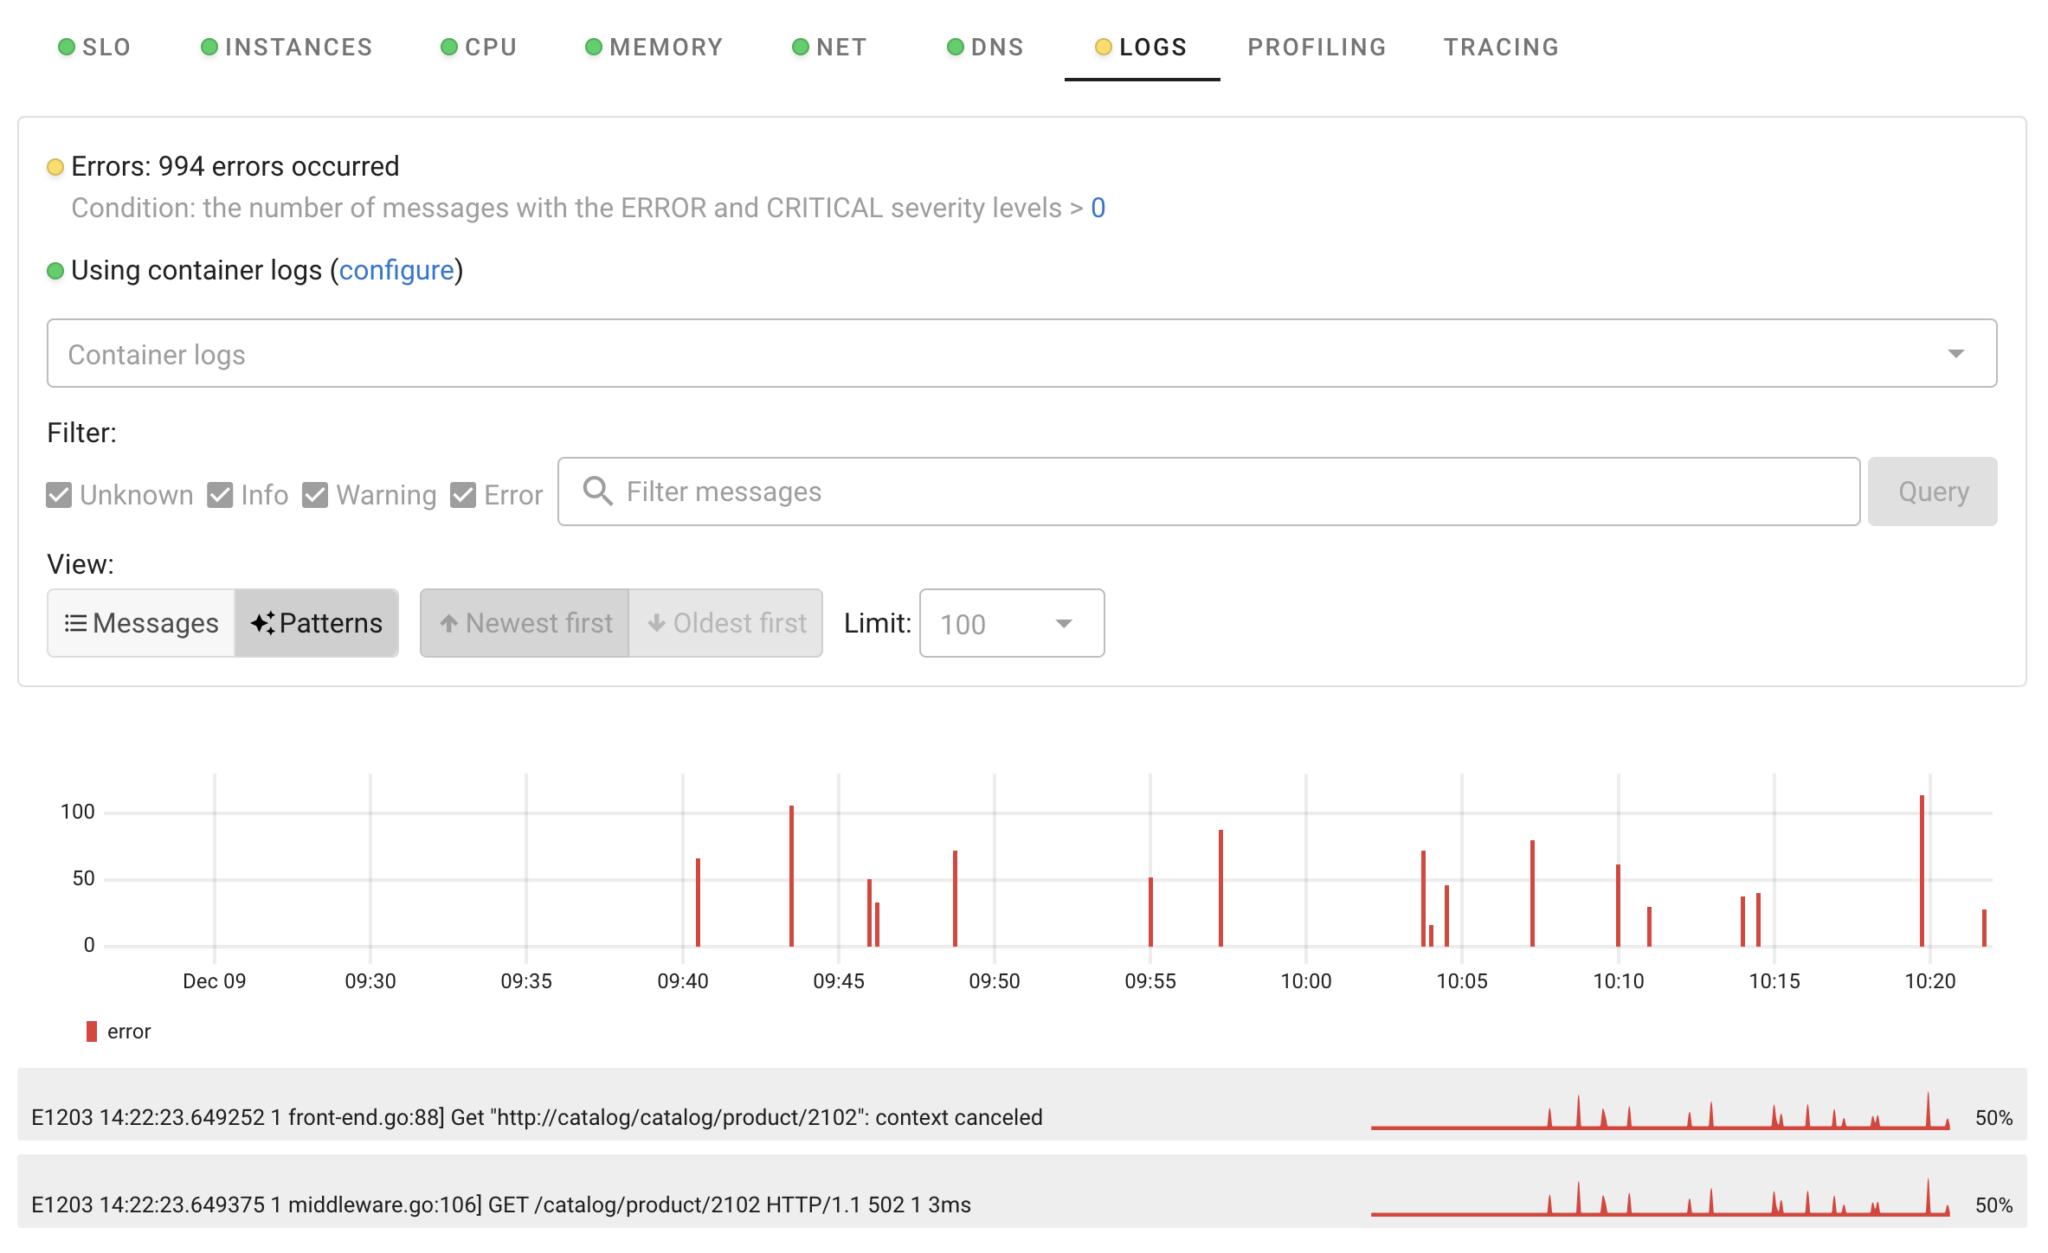Toggle the Info severity checkbox
Image resolution: width=2048 pixels, height=1253 pixels.
pyautogui.click(x=219, y=494)
